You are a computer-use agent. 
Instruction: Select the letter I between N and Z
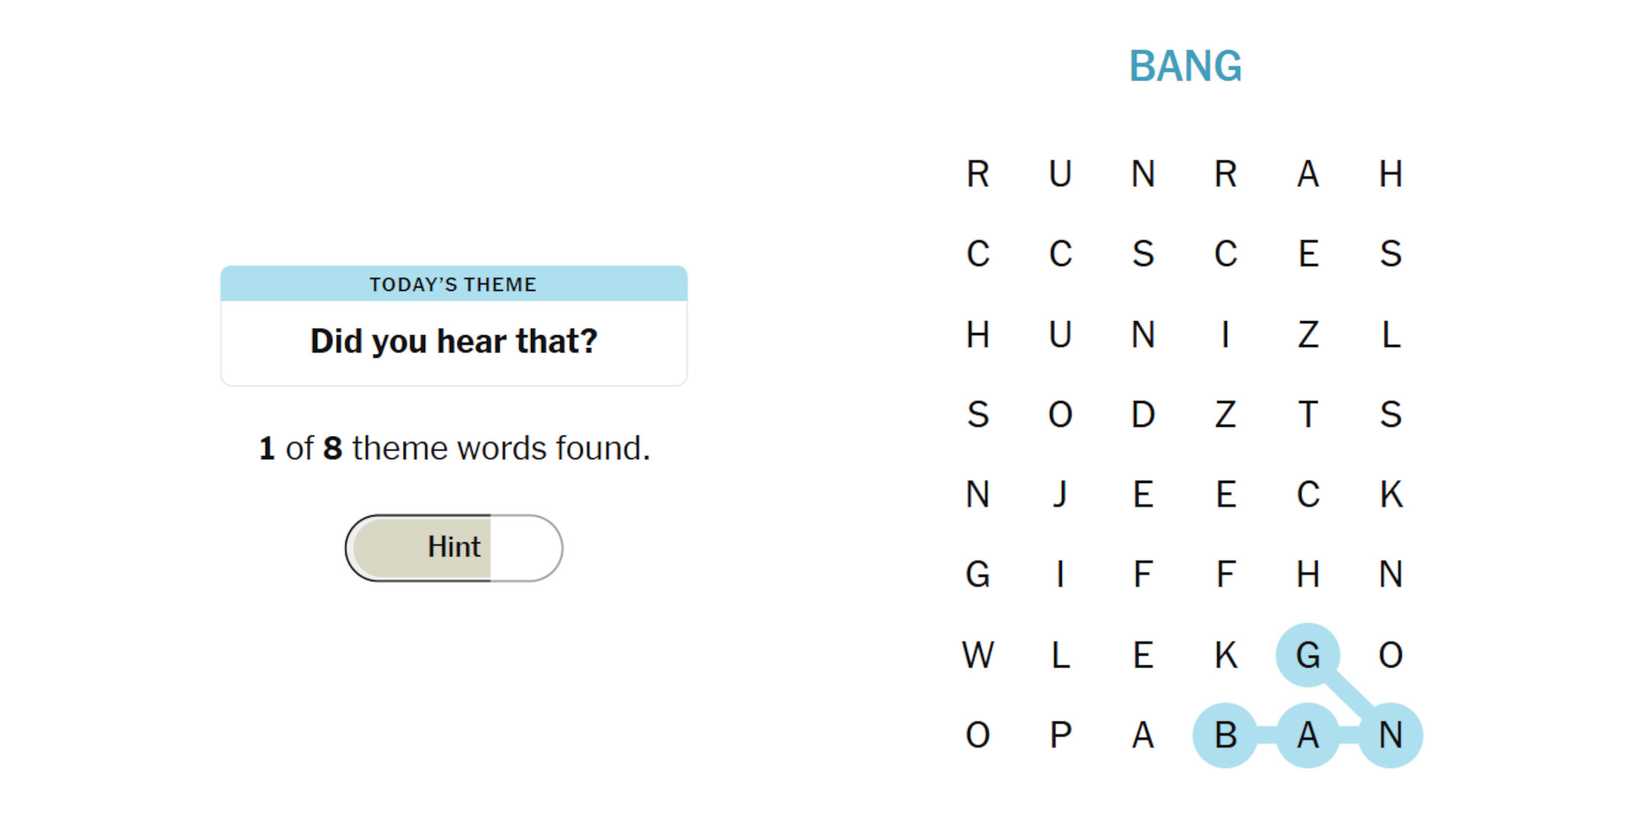pyautogui.click(x=1225, y=334)
